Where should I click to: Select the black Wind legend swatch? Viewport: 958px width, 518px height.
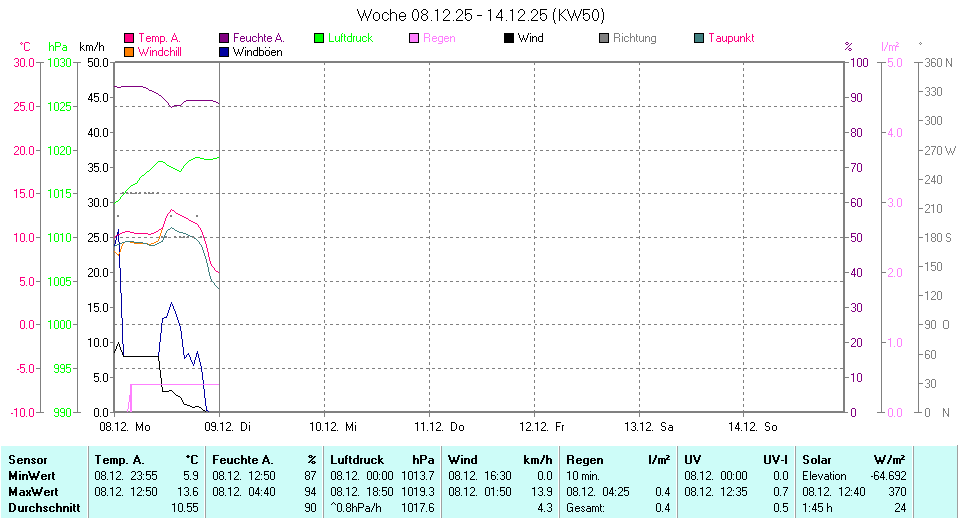(509, 38)
